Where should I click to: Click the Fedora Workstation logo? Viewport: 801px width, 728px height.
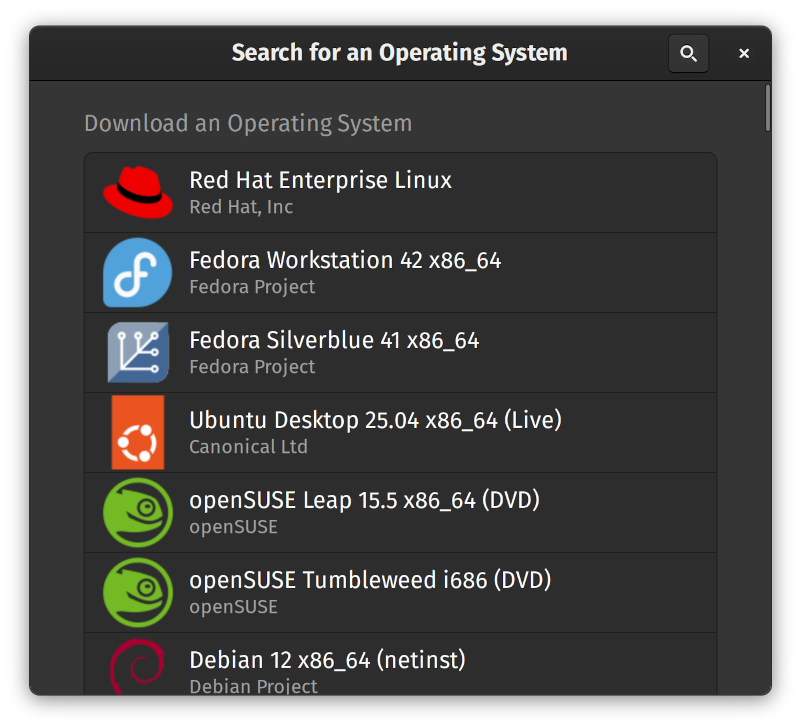(x=137, y=272)
